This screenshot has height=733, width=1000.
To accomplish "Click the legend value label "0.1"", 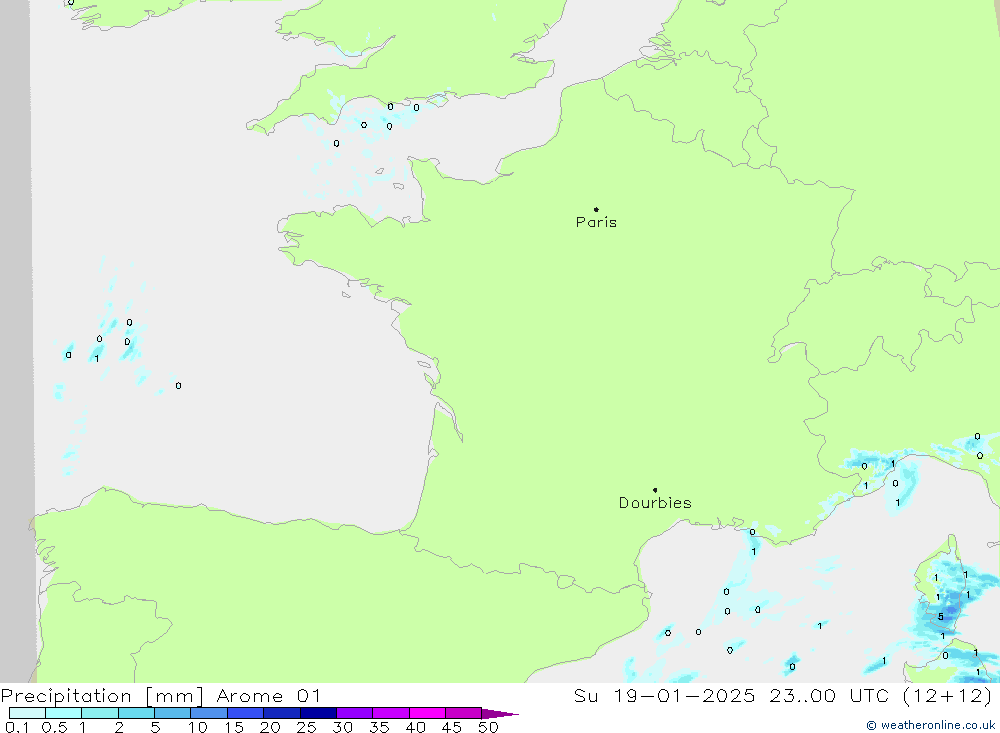I will pyautogui.click(x=17, y=727).
